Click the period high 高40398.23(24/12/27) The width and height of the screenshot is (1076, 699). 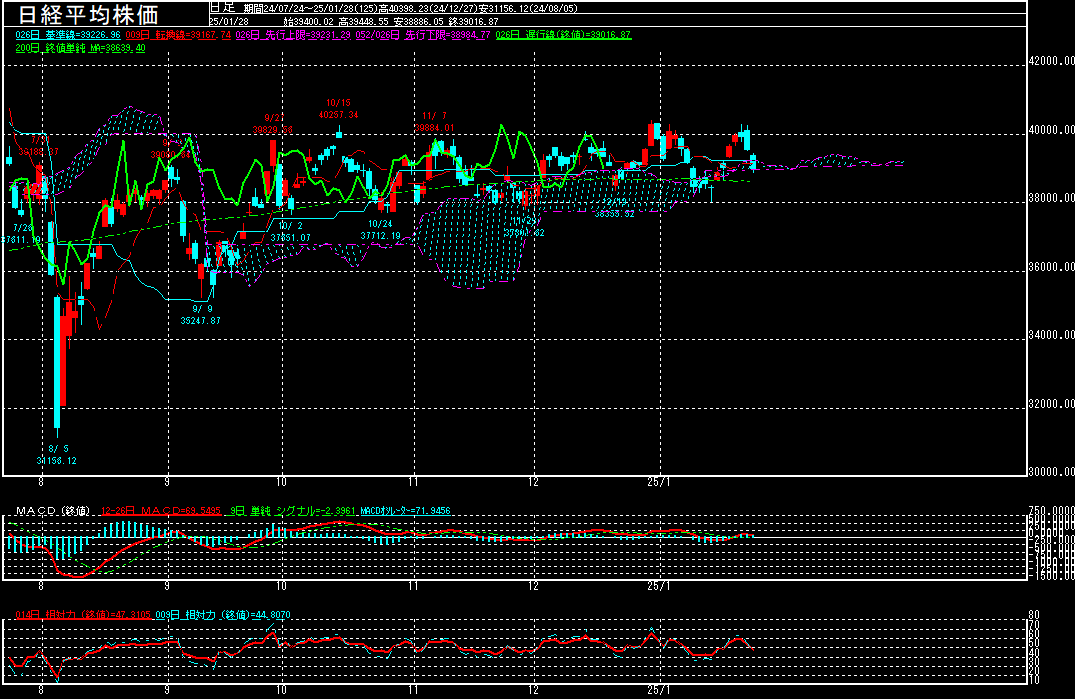[428, 9]
